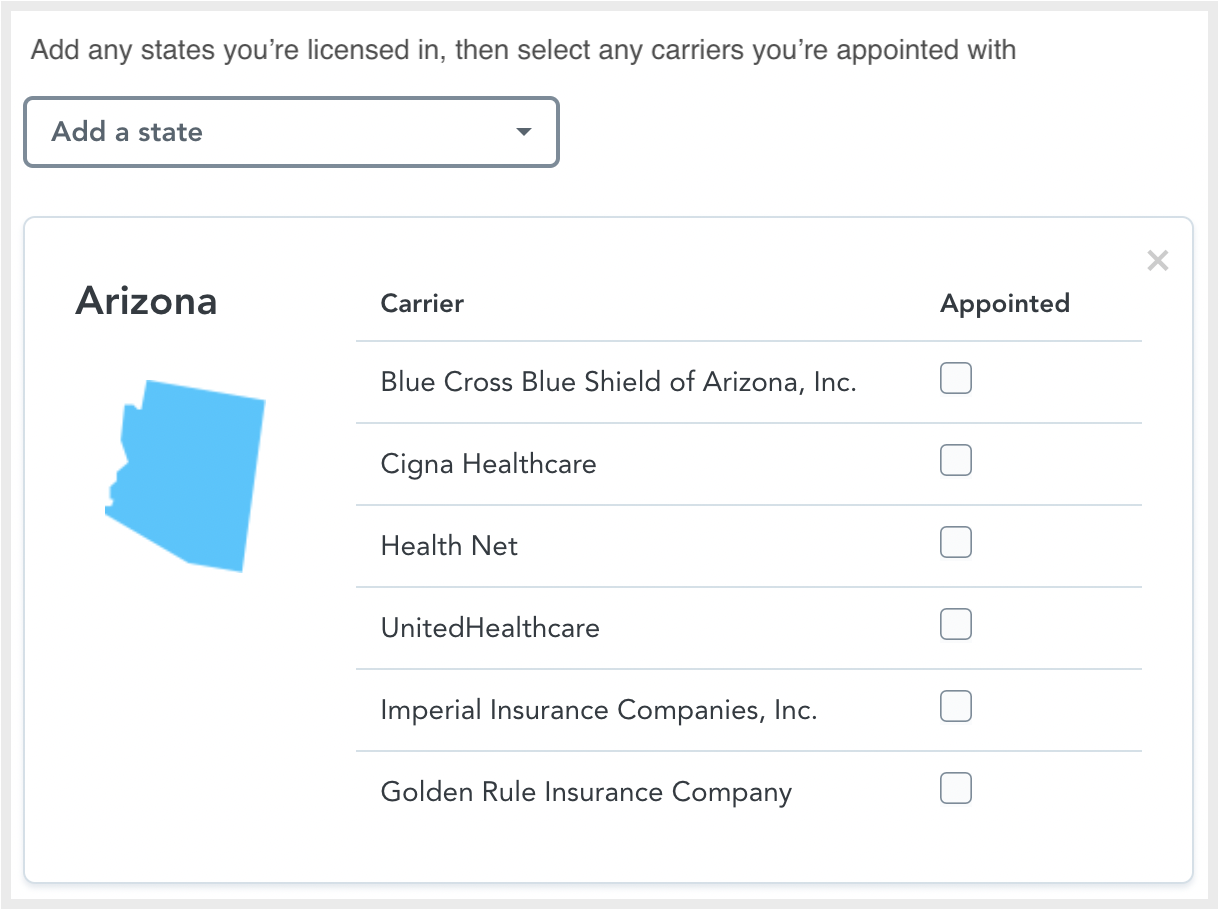Click the Health Net carrier name
This screenshot has height=910, width=1219.
448,545
